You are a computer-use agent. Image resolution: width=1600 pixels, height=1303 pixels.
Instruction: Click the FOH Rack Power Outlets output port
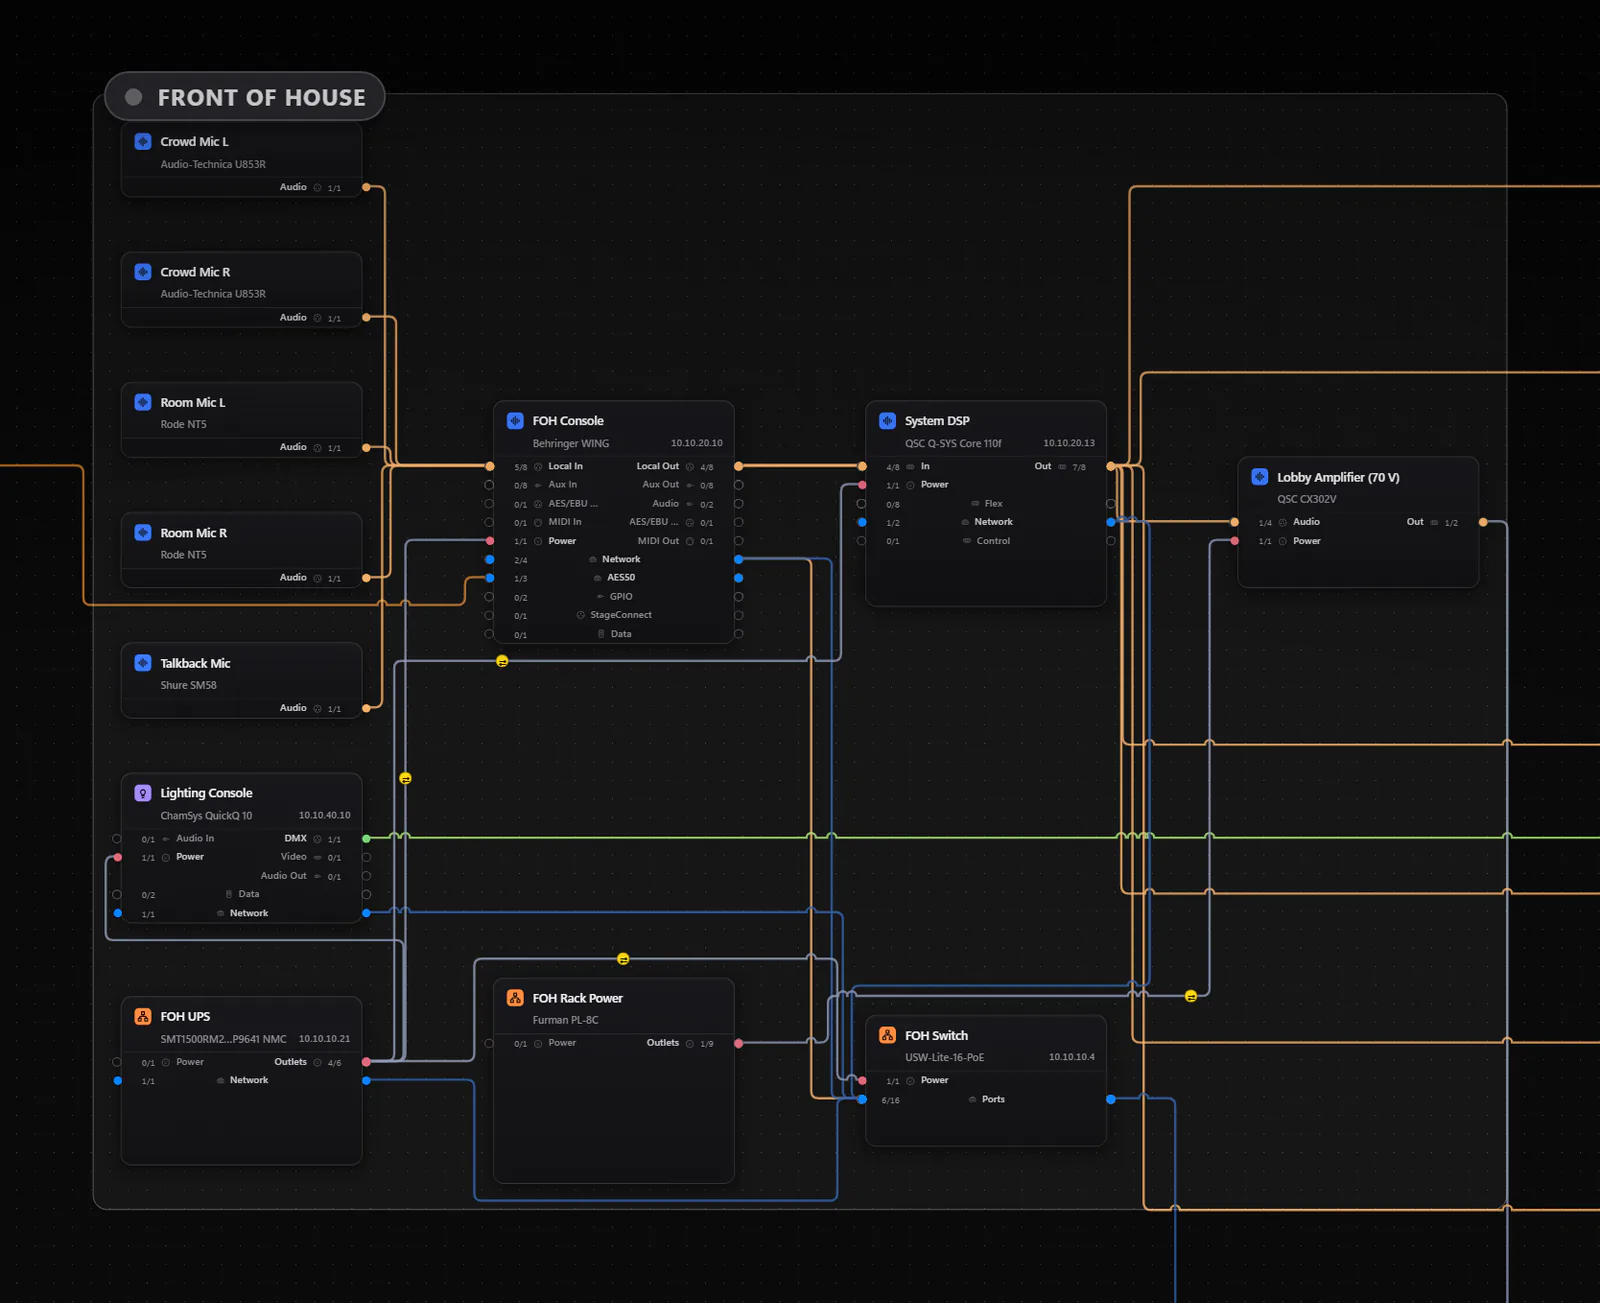click(x=738, y=1043)
